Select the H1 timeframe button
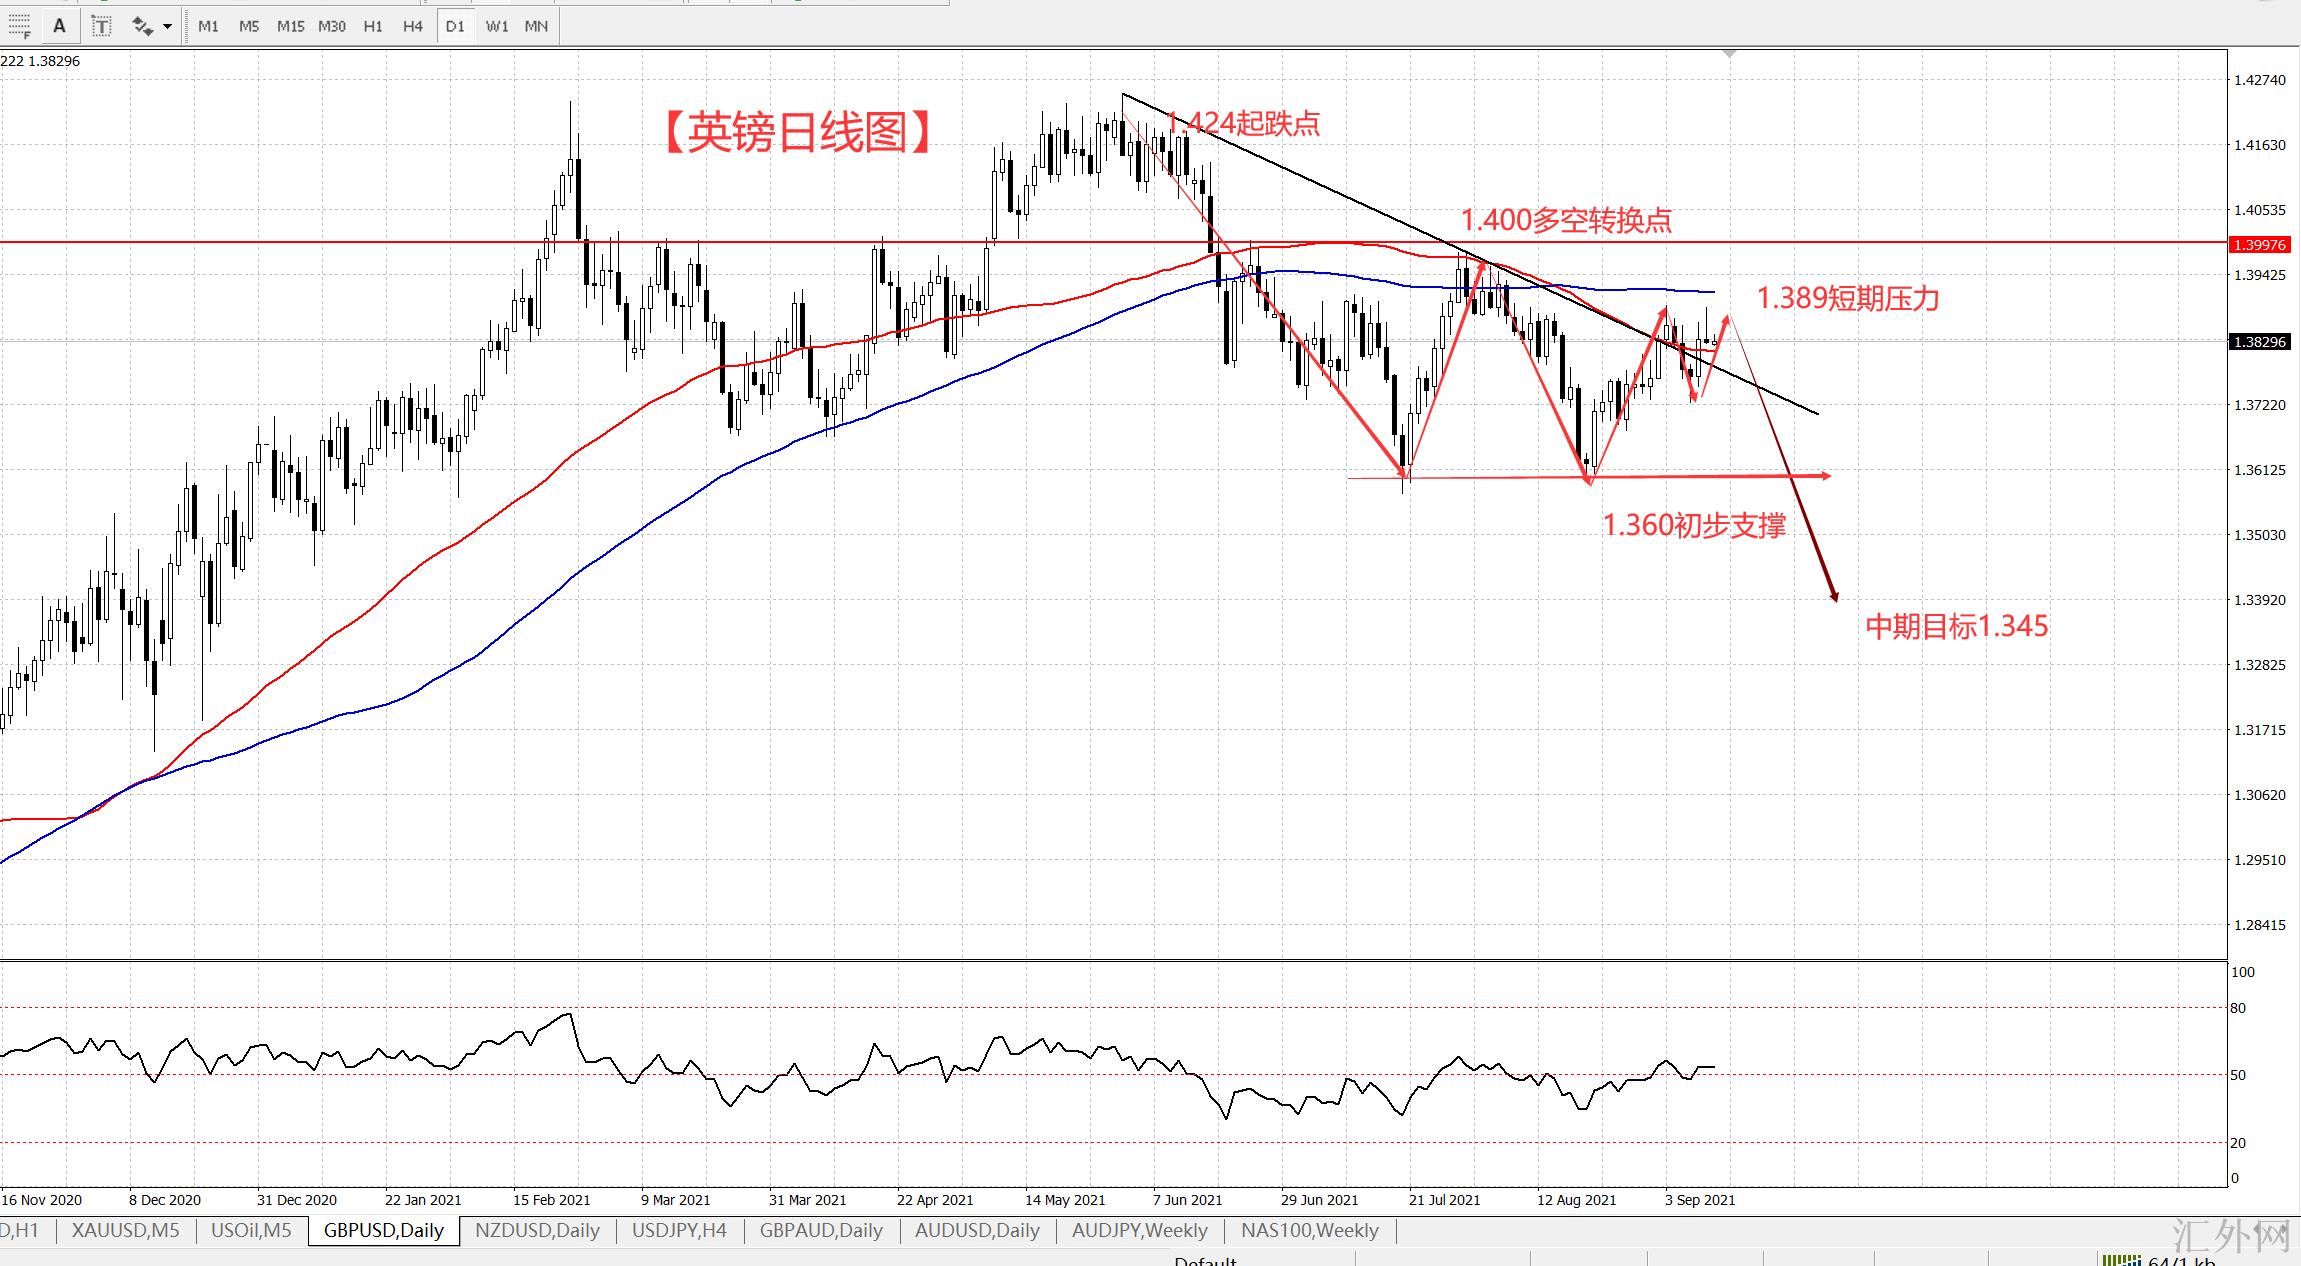Screen dimensions: 2301x1266 [x=372, y=26]
